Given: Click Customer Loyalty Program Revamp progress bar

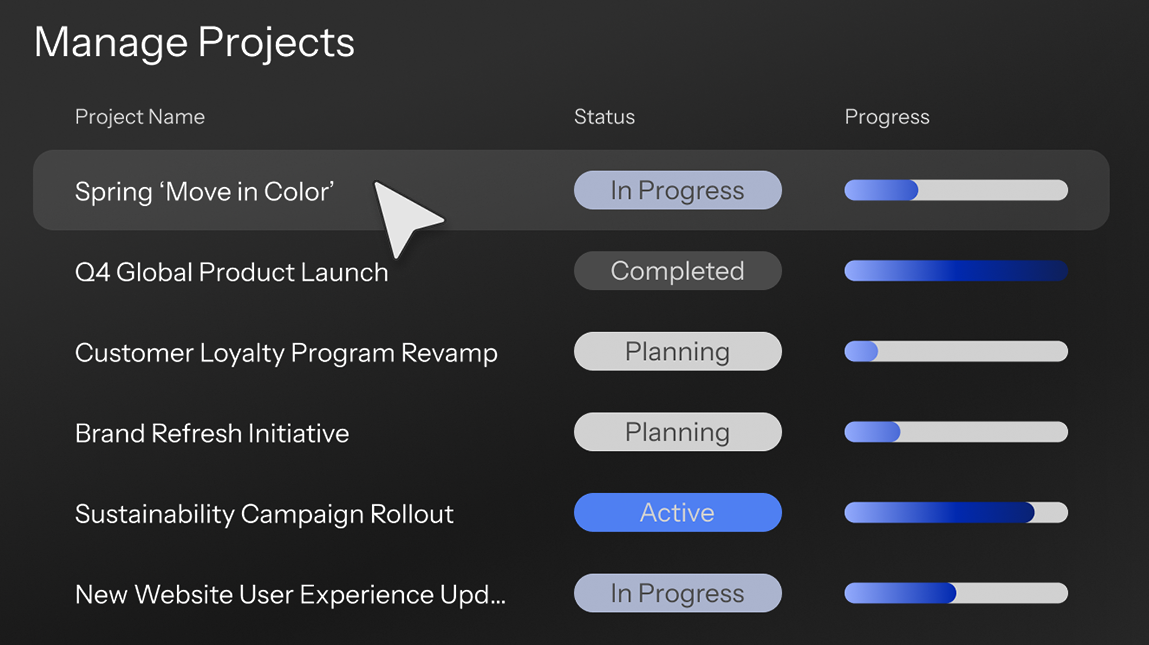Looking at the screenshot, I should point(956,352).
